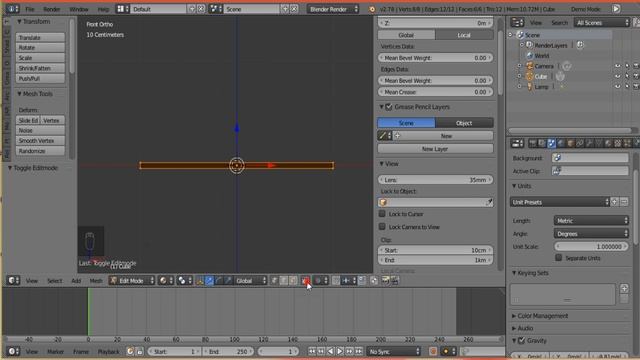Enable the rotate manipulator icon
The image size is (640, 360).
click(219, 281)
